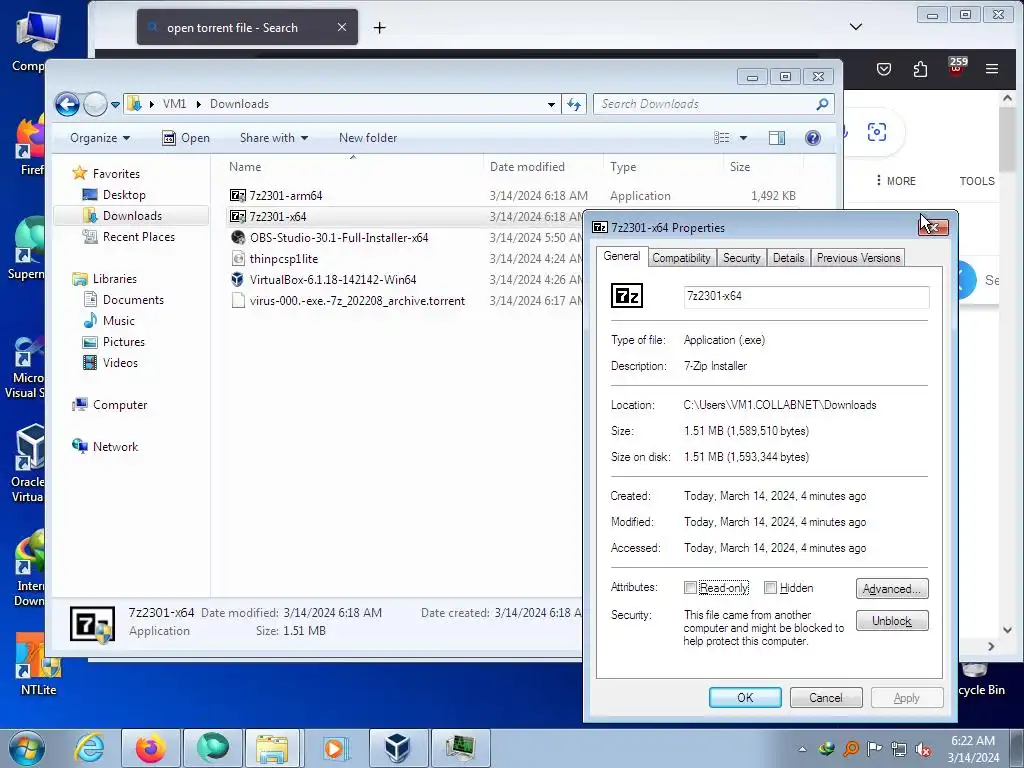This screenshot has height=768, width=1024.
Task: Click the Extensions puzzle icon in Firefox
Action: coord(920,69)
